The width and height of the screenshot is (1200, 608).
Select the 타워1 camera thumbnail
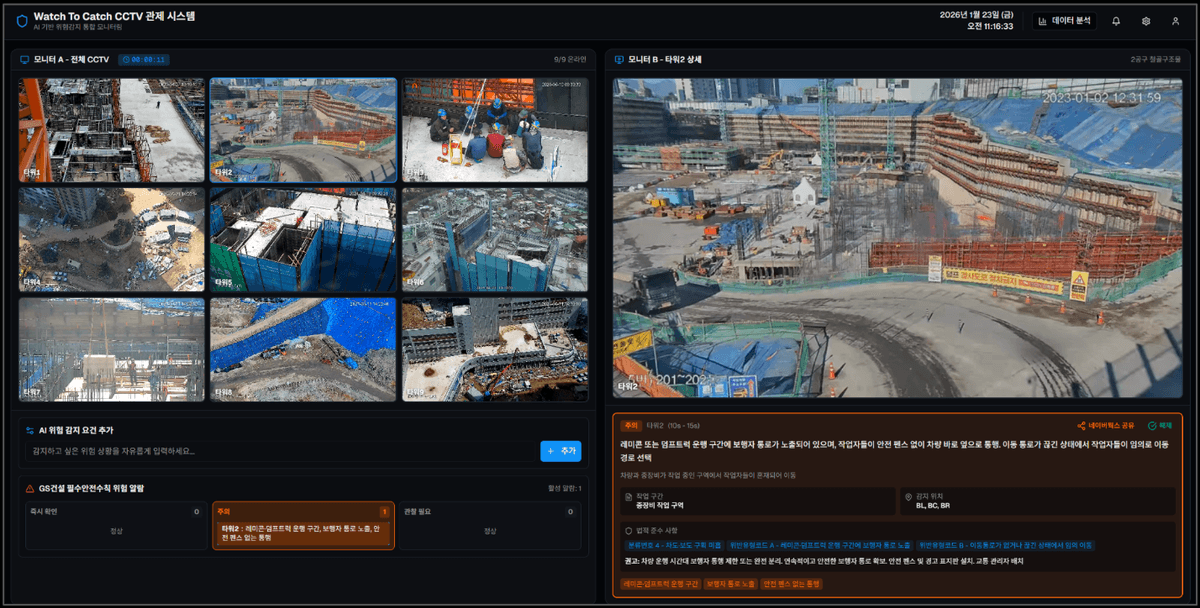tap(111, 130)
